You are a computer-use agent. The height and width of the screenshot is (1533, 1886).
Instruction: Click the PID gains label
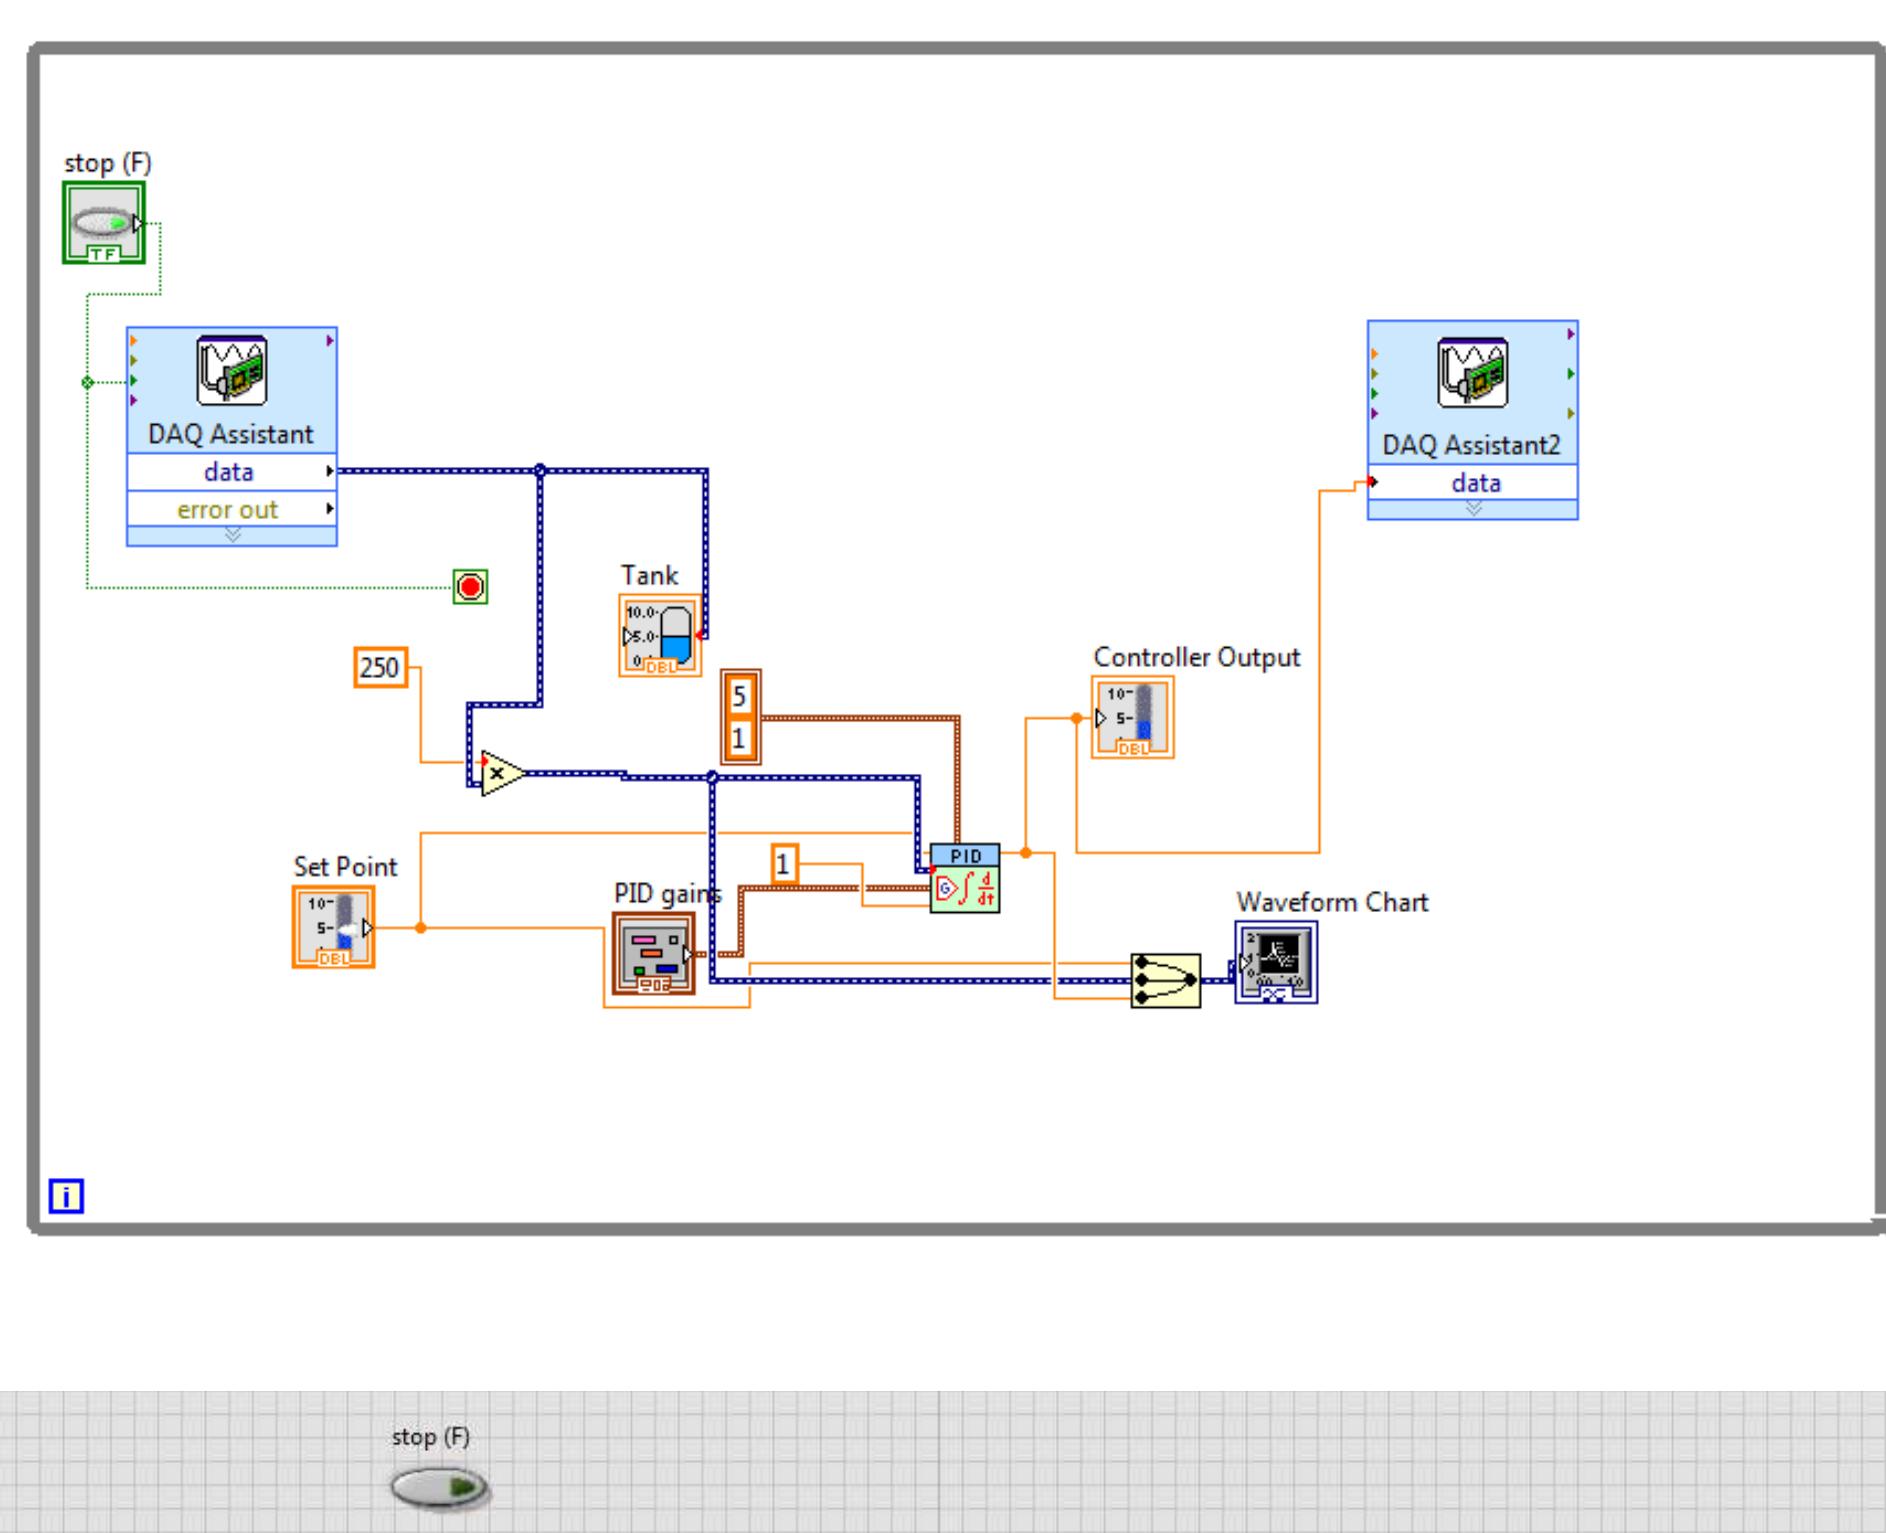pyautogui.click(x=667, y=893)
